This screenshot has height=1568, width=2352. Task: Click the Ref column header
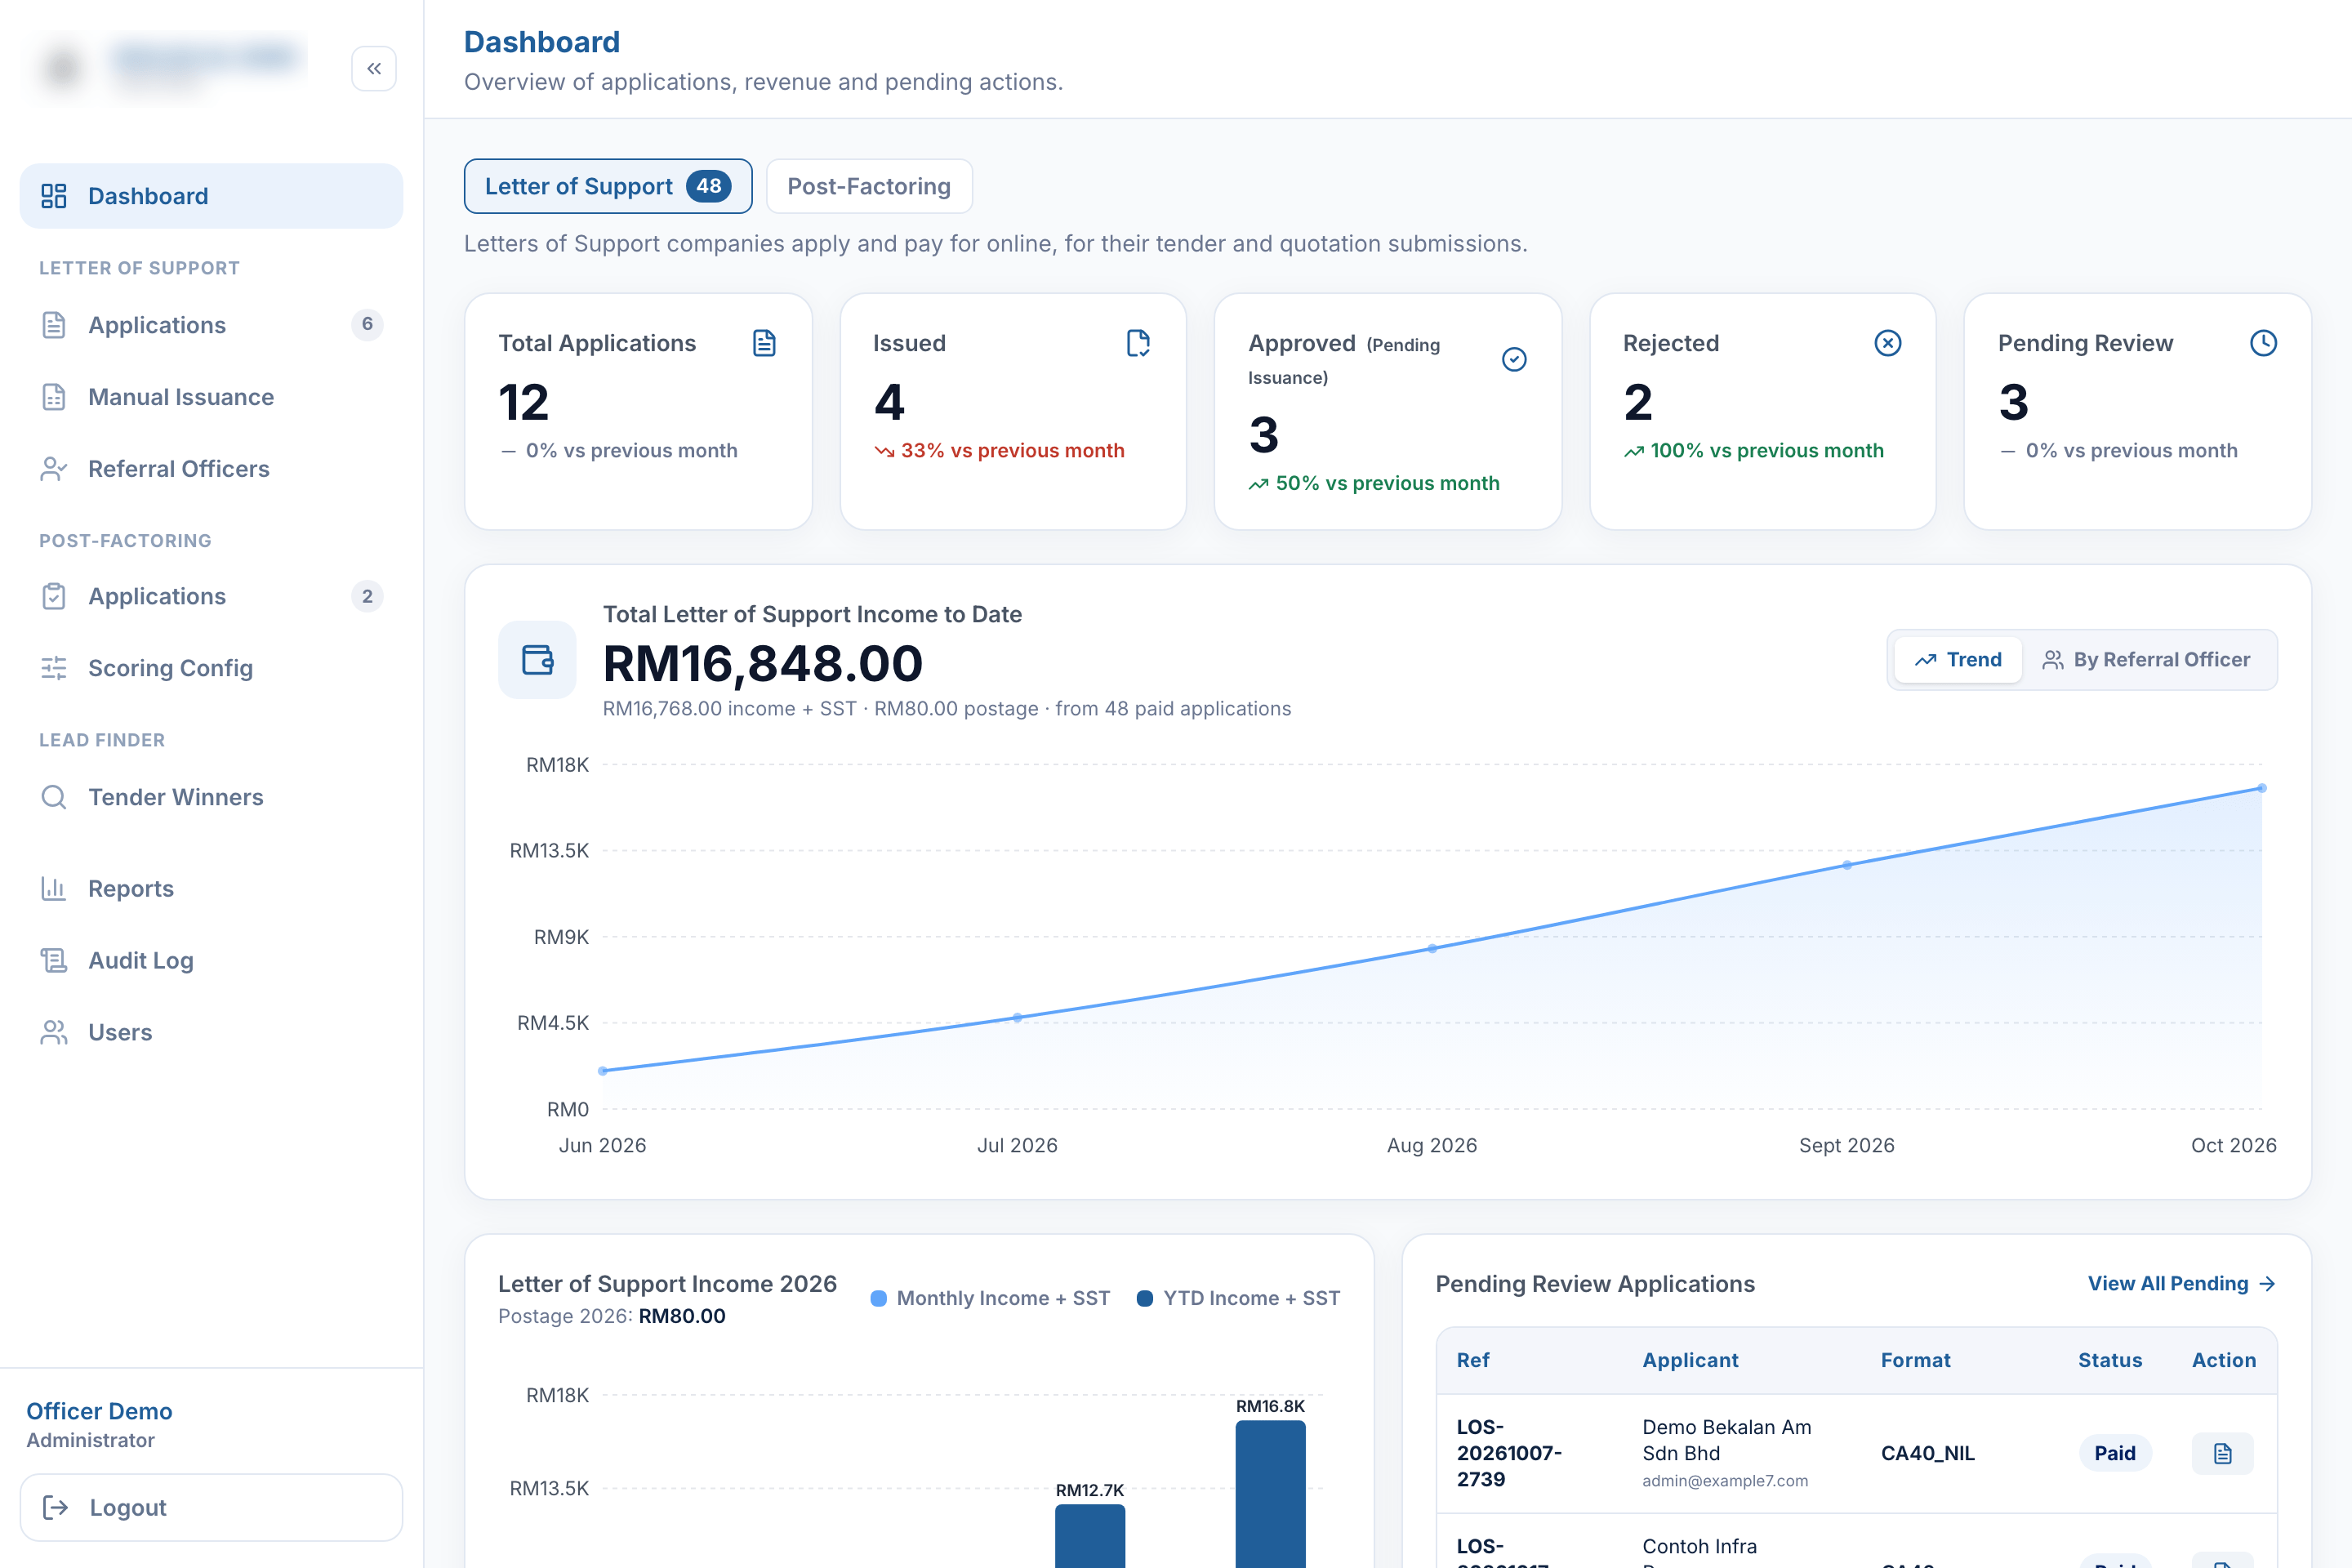tap(1473, 1360)
